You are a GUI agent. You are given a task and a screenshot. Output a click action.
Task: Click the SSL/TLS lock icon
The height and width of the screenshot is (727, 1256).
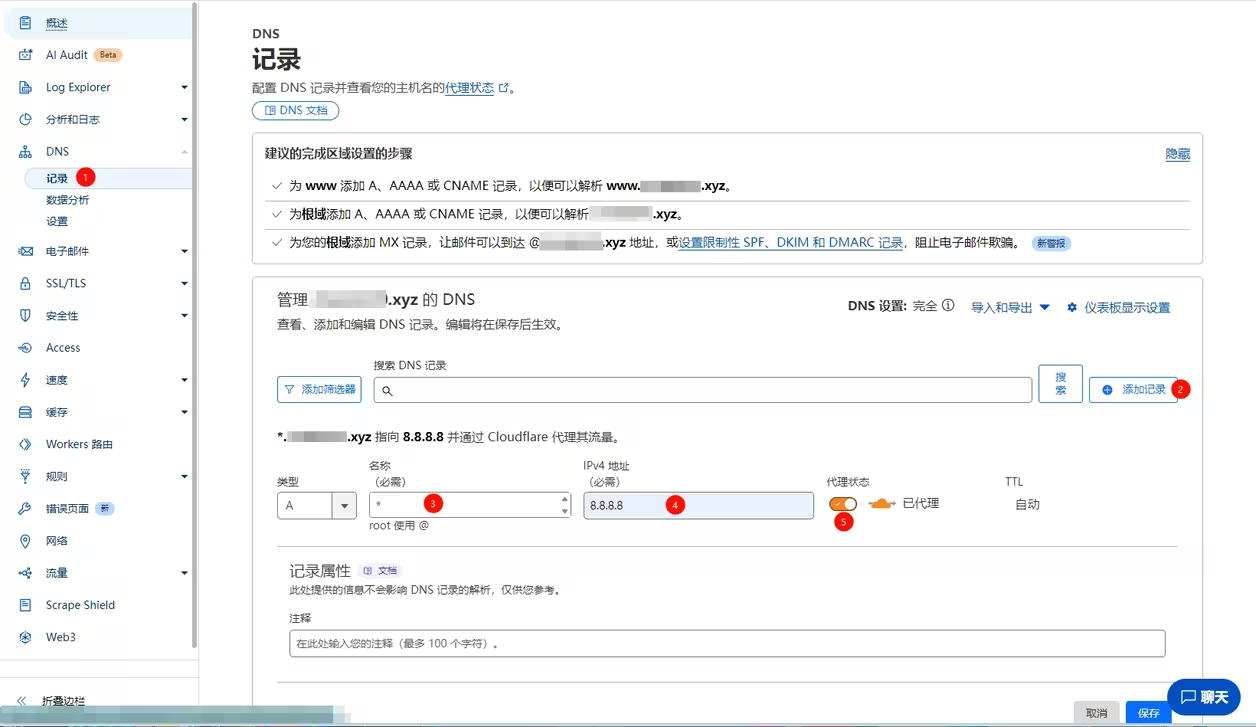26,284
